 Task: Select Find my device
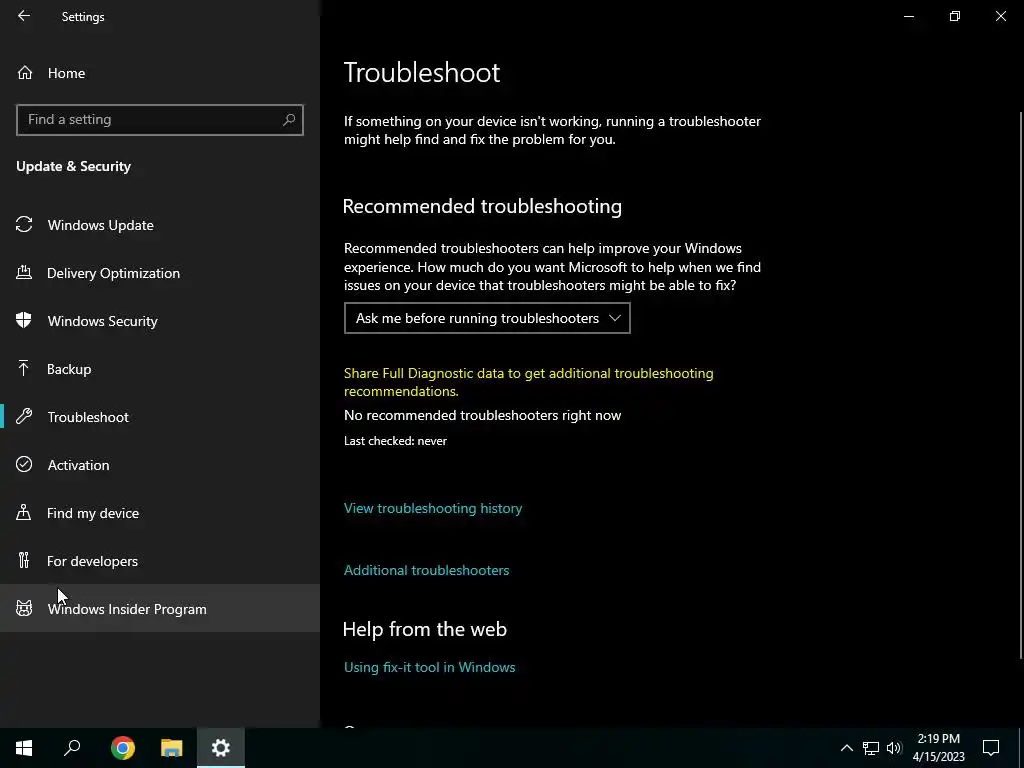coord(160,513)
